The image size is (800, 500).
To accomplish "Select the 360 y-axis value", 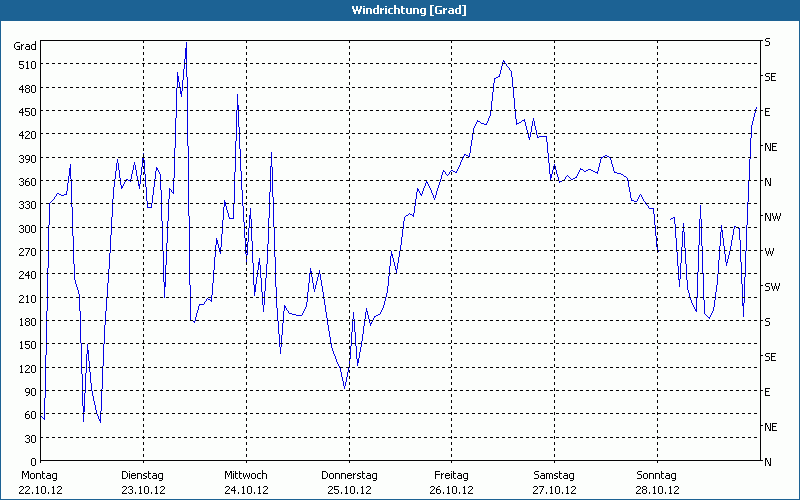I will [x=28, y=182].
